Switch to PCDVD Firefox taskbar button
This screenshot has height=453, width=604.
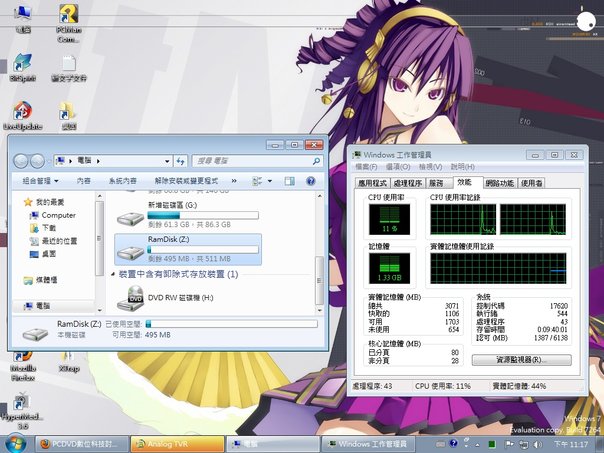click(x=82, y=444)
